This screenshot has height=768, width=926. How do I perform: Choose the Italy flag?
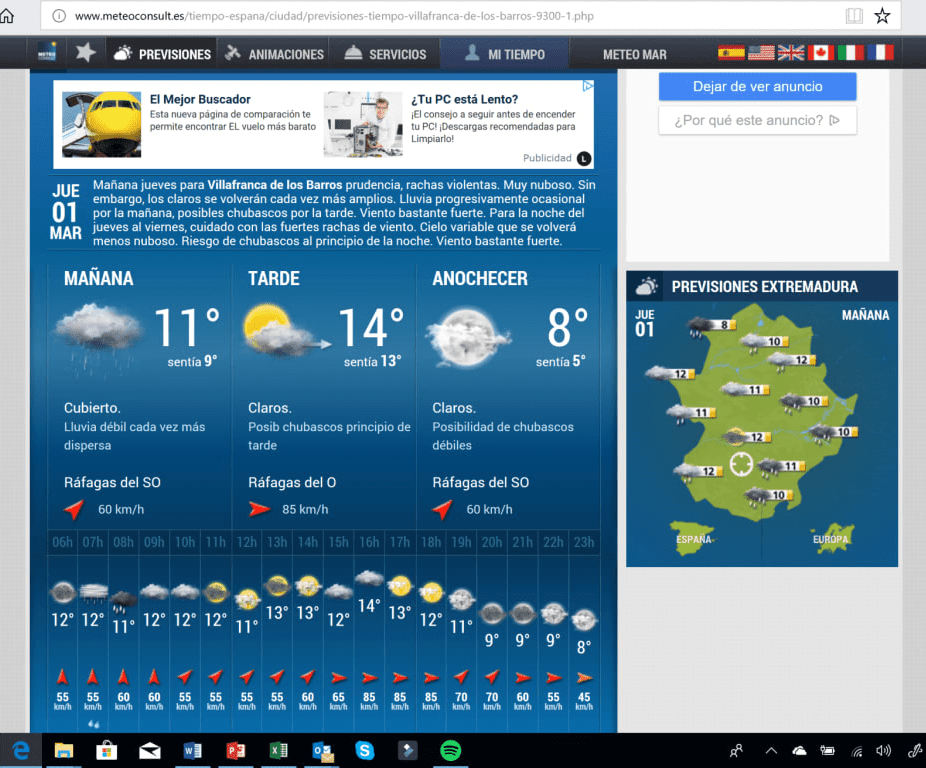point(850,53)
